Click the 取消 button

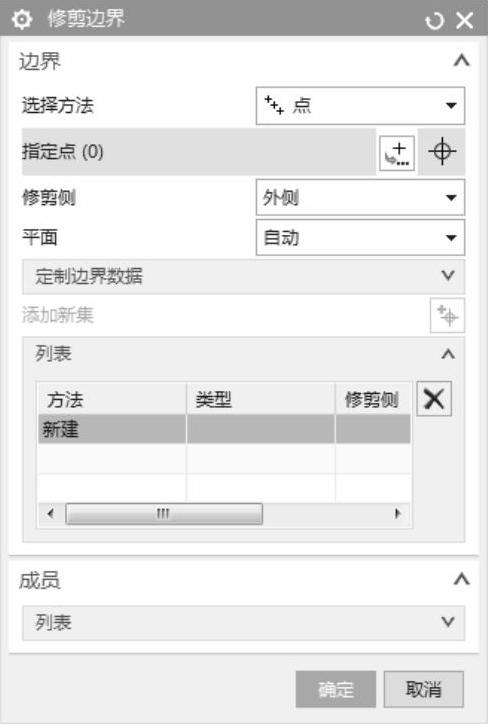423,689
